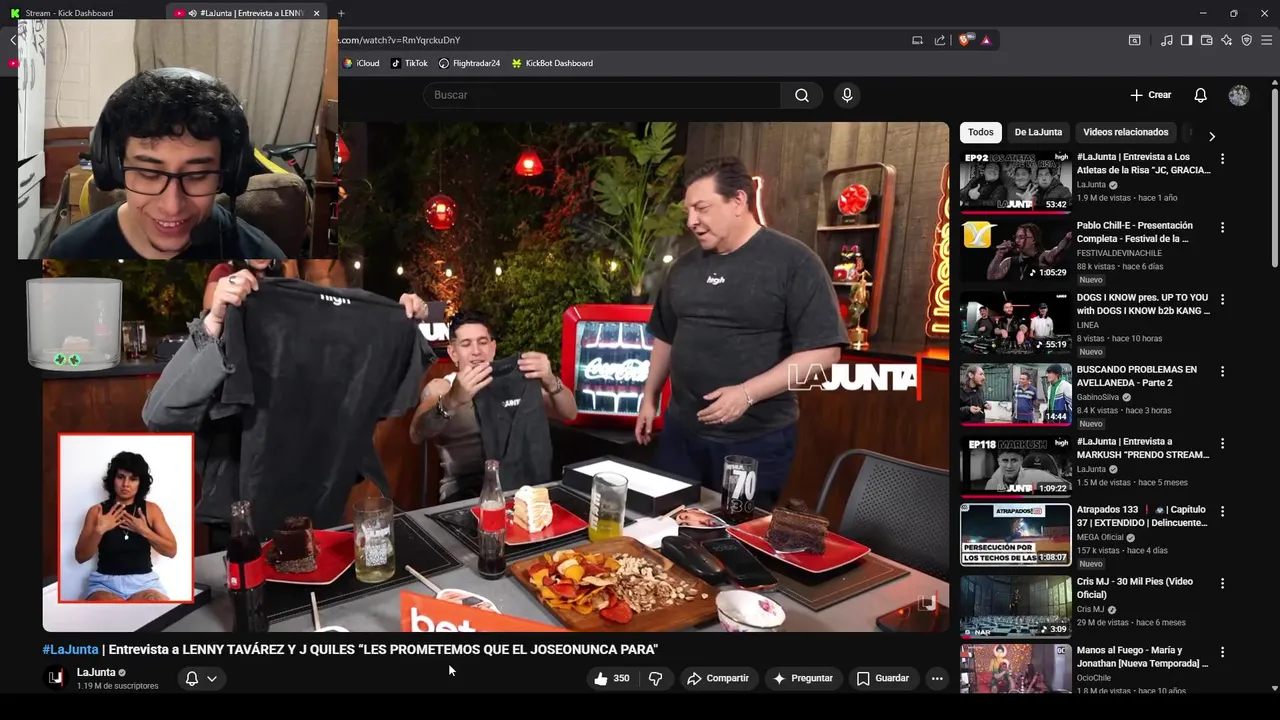Click the Buscar search field
The height and width of the screenshot is (720, 1280).
[x=602, y=95]
